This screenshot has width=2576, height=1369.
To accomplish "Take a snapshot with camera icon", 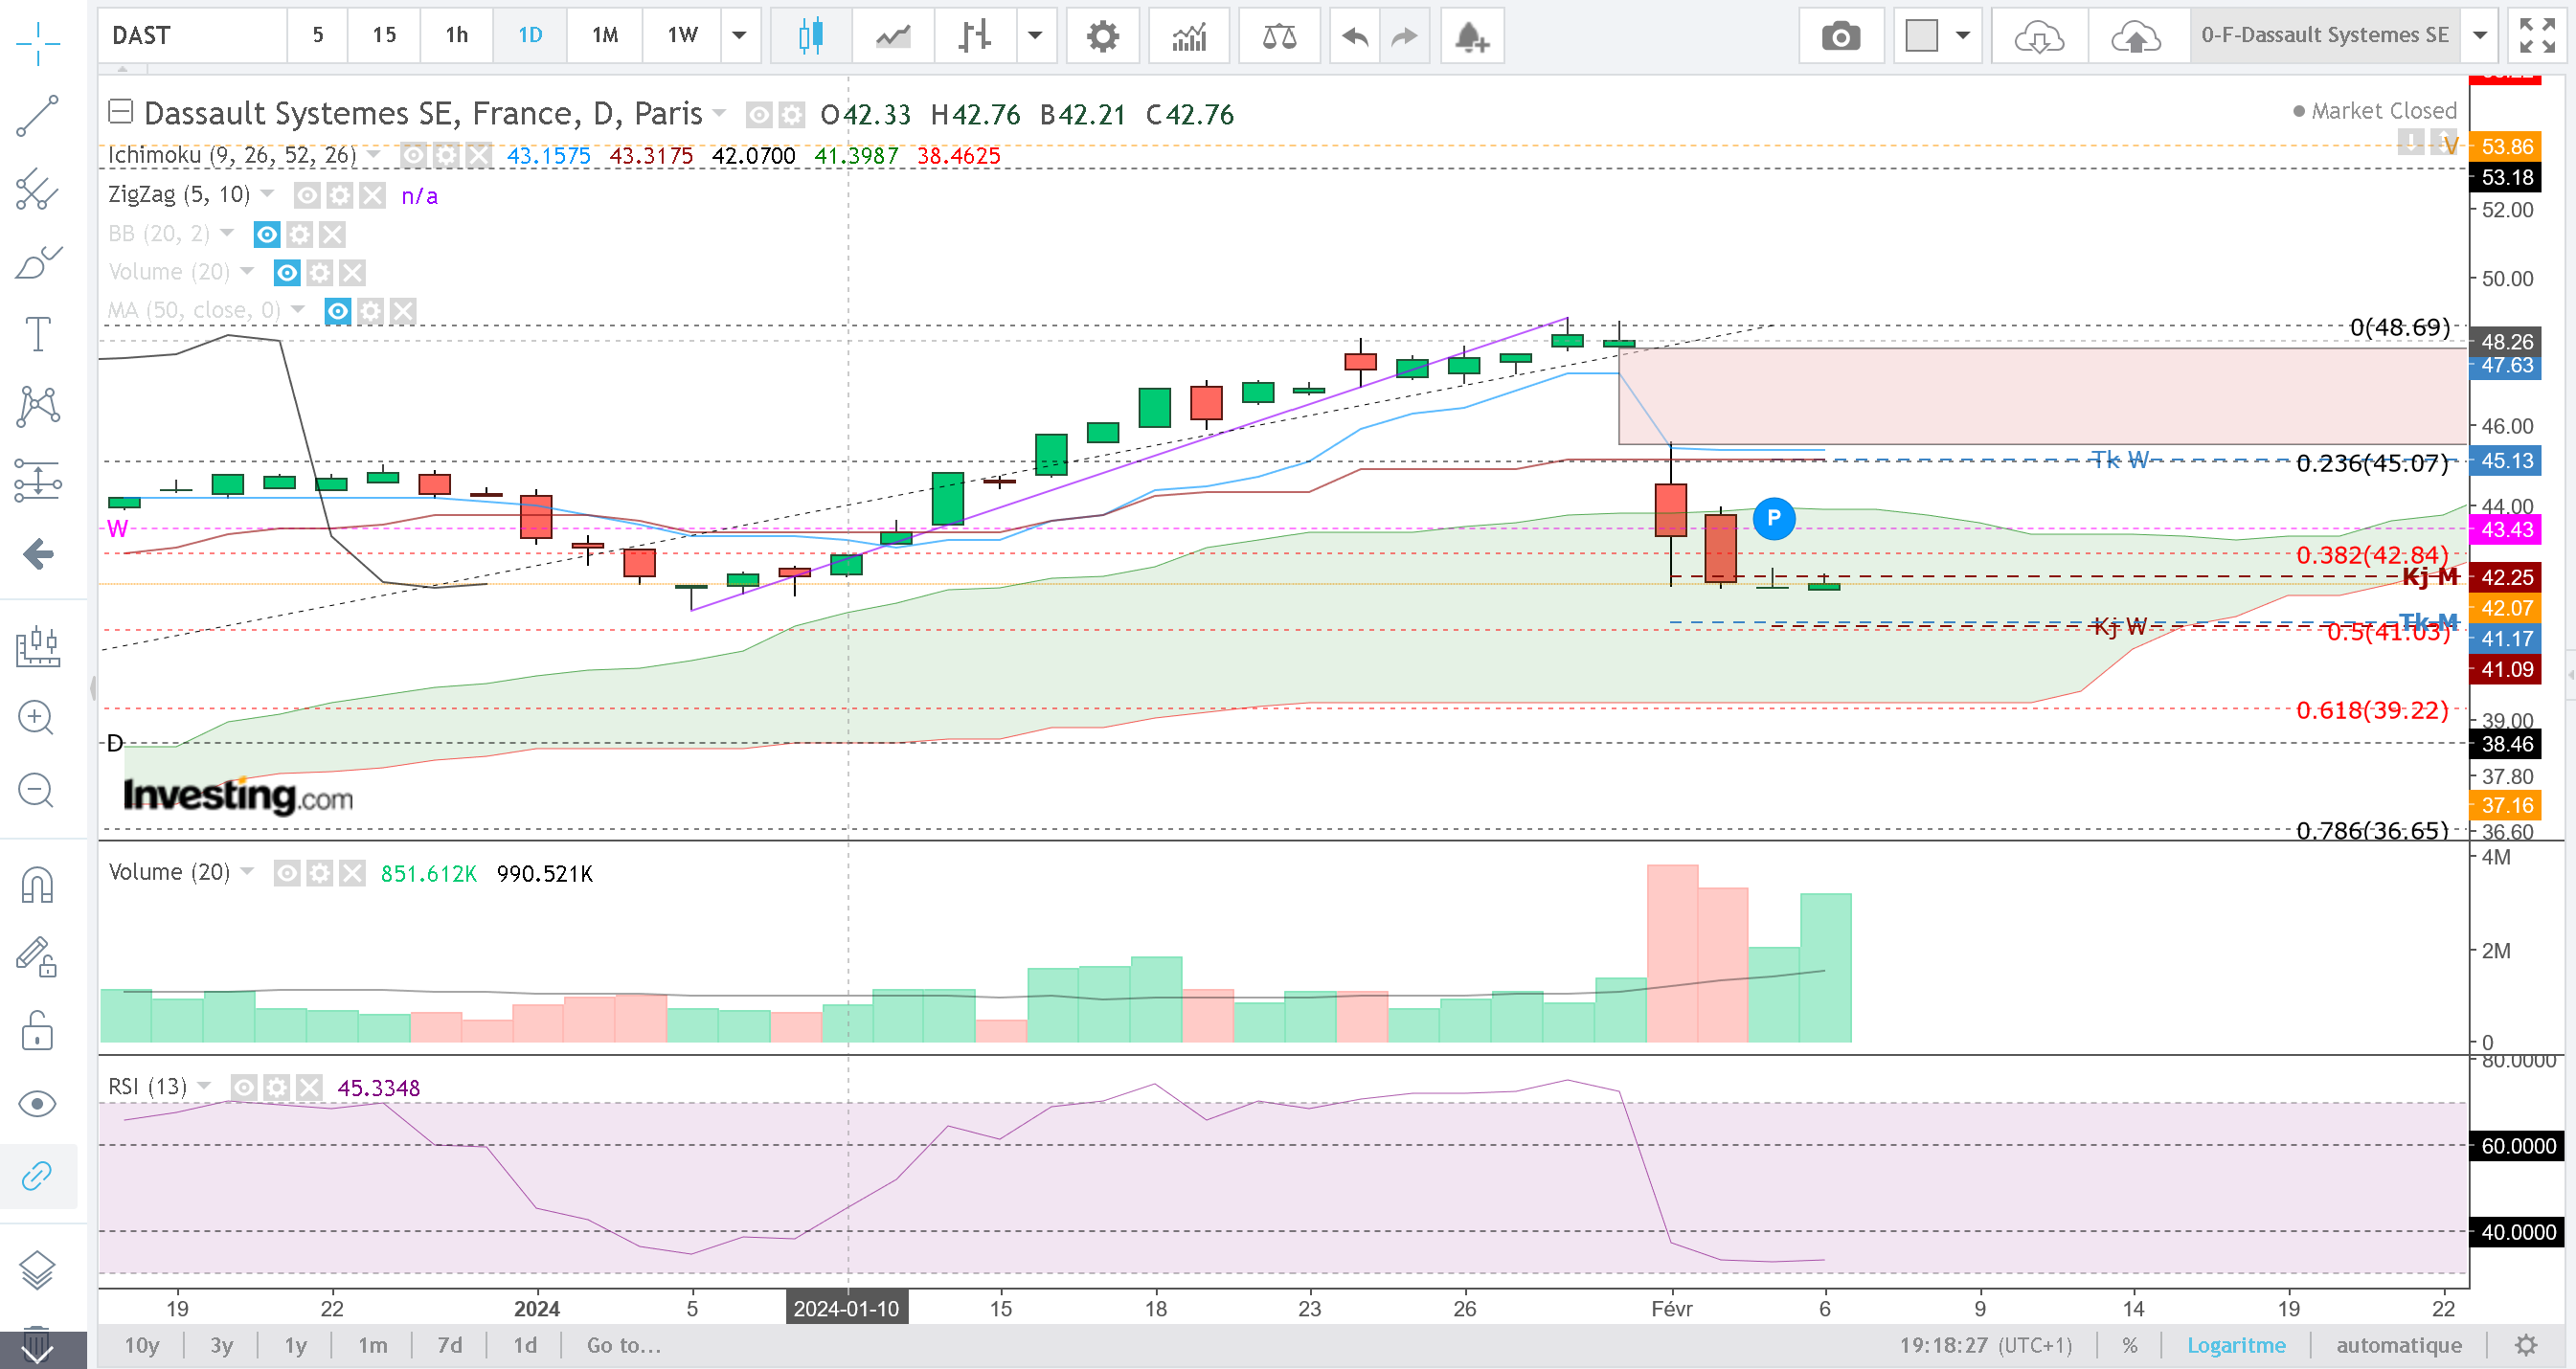I will tap(1840, 36).
